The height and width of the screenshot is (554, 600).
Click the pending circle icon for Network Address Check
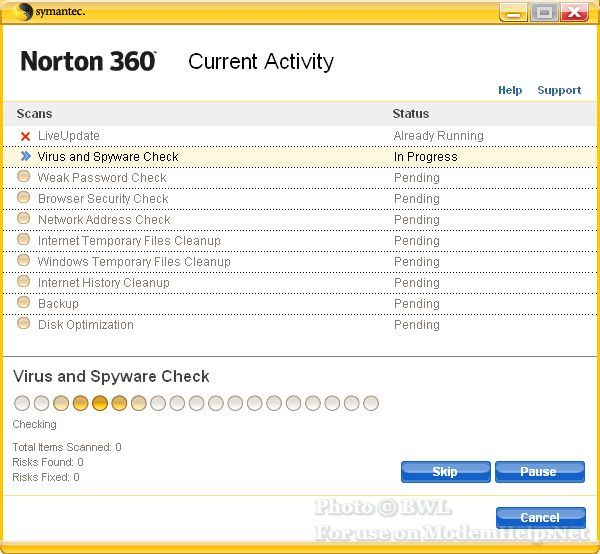pyautogui.click(x=23, y=218)
